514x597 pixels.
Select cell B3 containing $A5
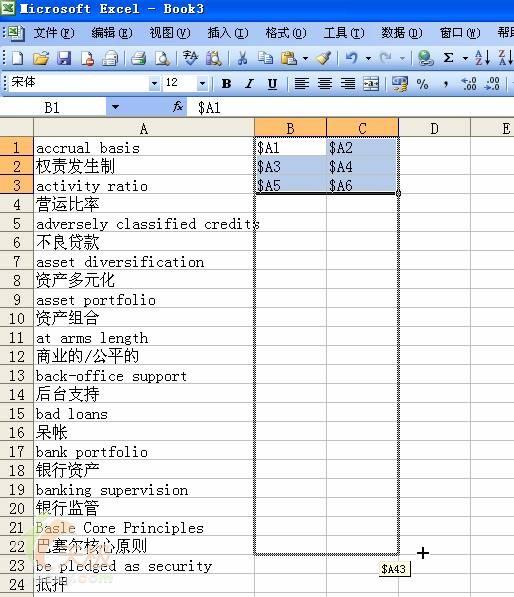(290, 185)
